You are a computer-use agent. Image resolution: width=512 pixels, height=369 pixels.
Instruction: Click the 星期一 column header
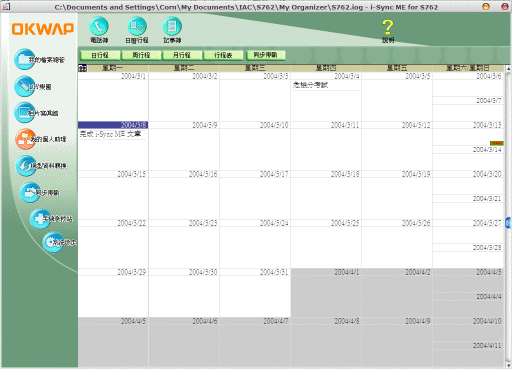tap(113, 68)
